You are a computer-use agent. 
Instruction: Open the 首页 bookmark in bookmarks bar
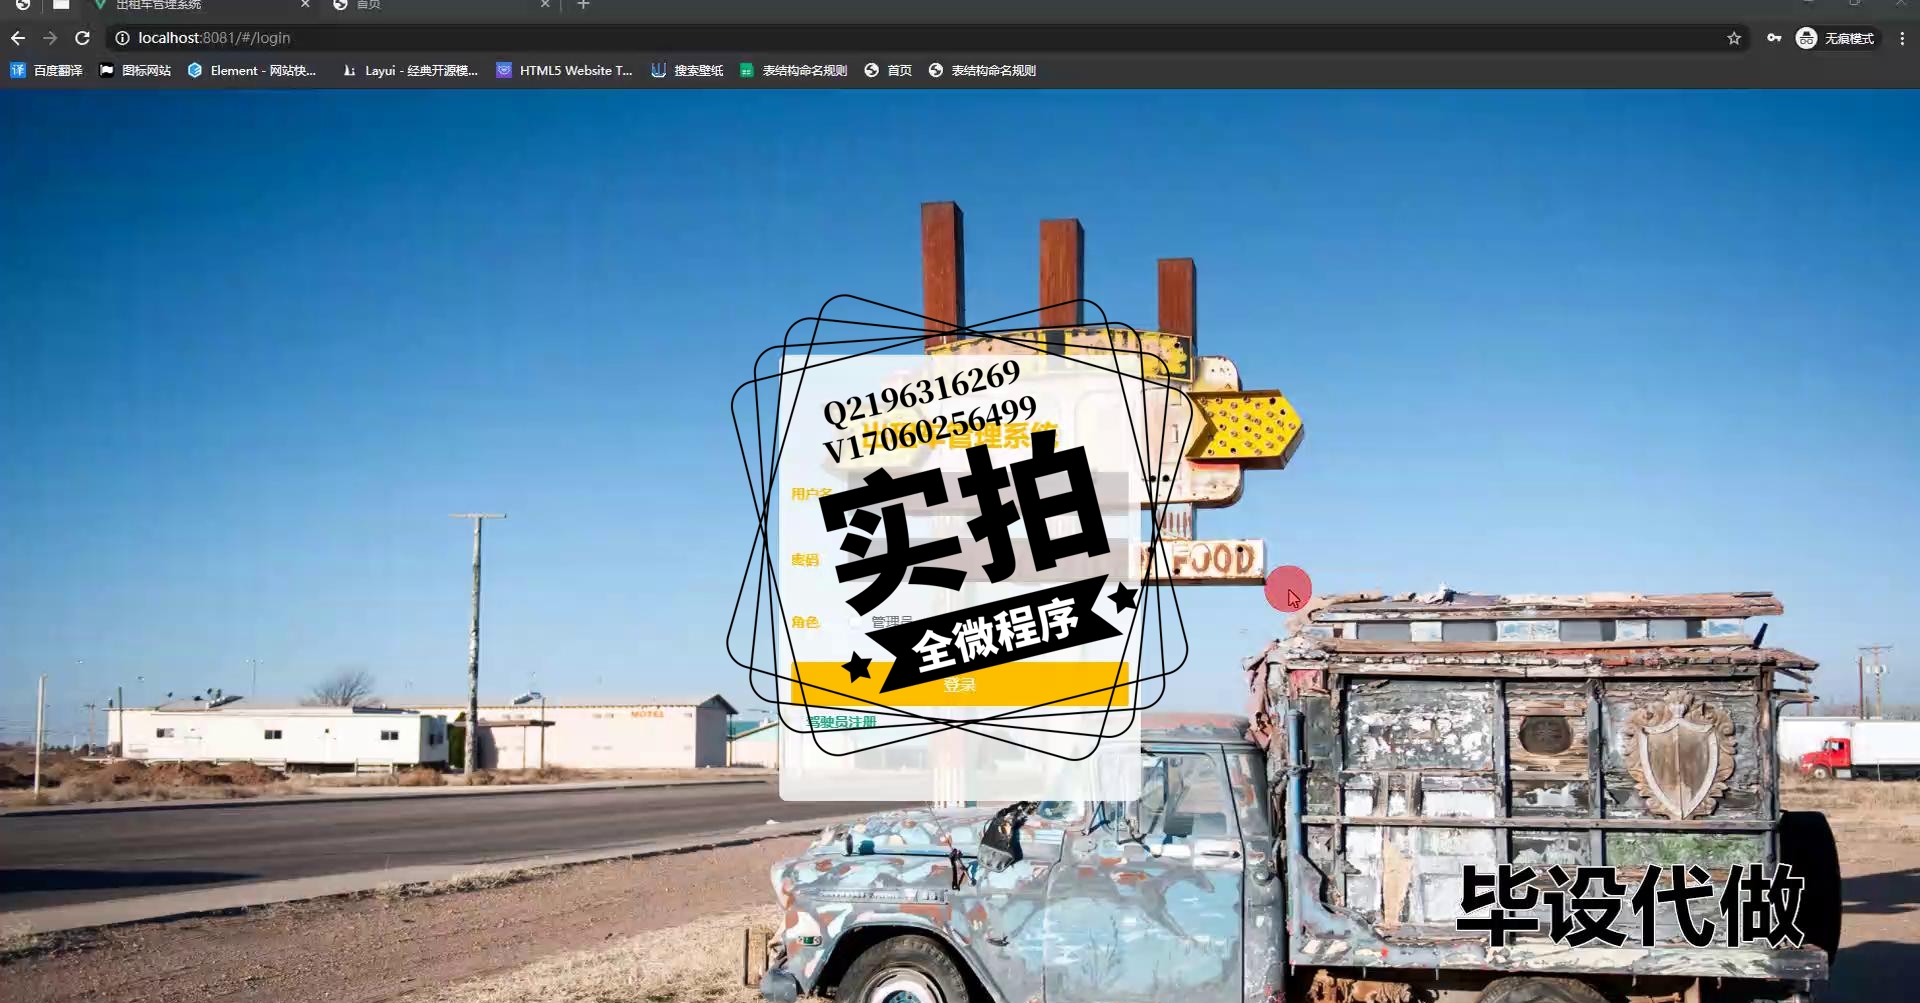[888, 70]
